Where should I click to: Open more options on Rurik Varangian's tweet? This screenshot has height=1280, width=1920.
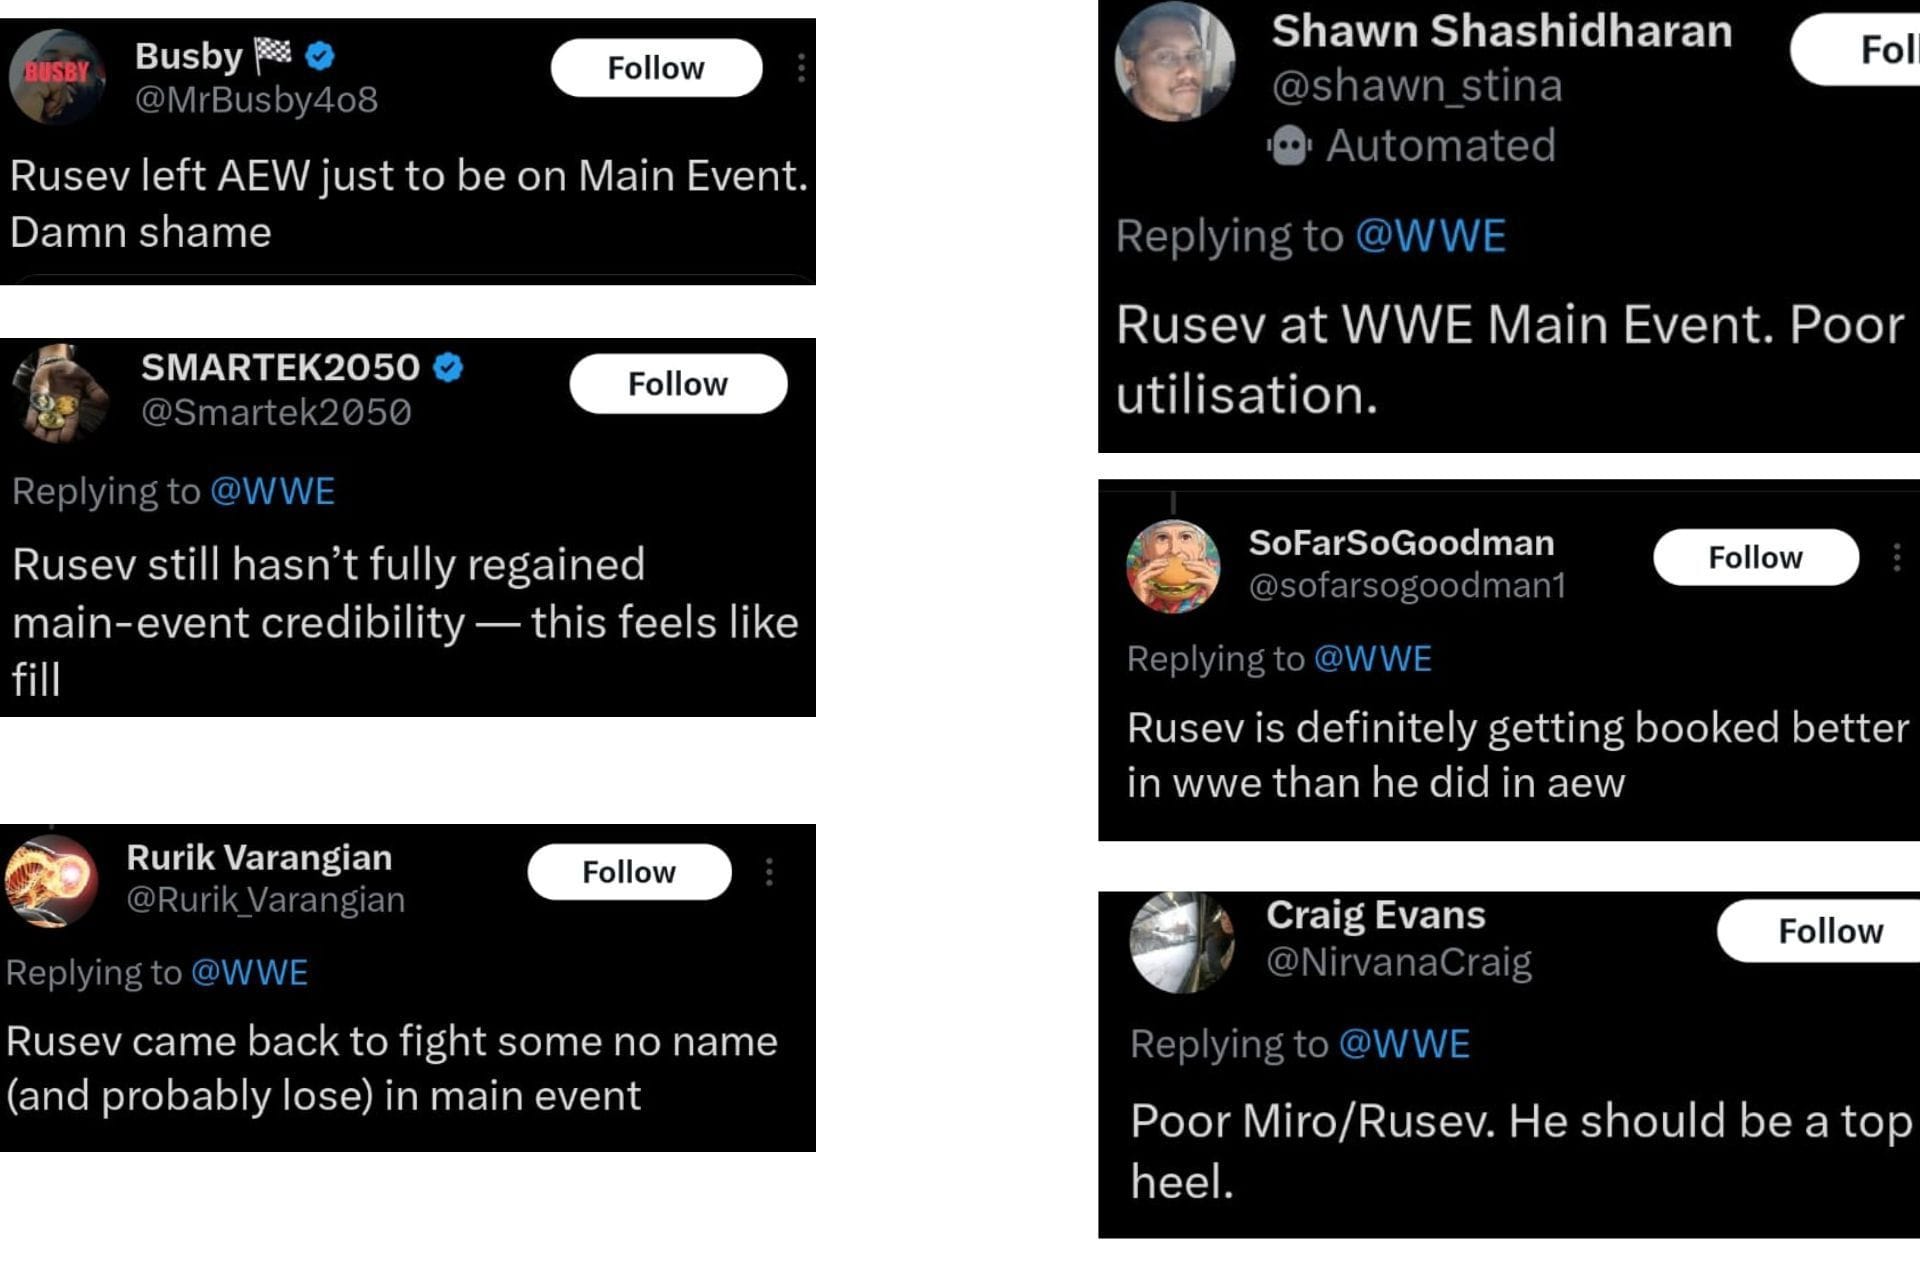pos(767,870)
